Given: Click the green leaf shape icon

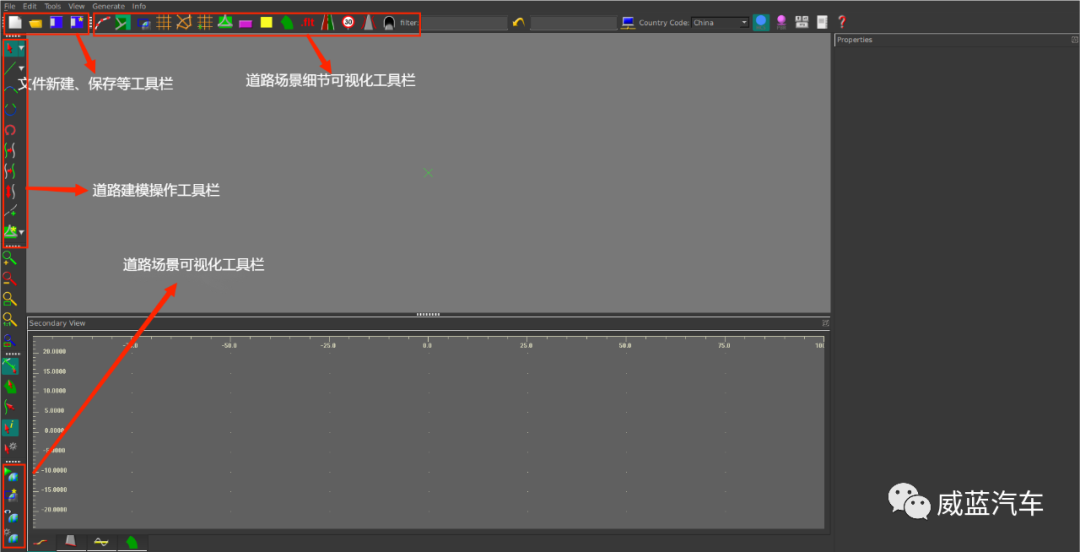Looking at the screenshot, I should click(287, 23).
